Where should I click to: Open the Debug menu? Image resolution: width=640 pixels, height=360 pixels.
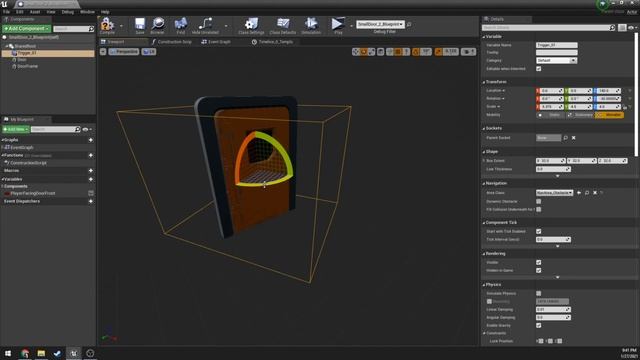(68, 12)
